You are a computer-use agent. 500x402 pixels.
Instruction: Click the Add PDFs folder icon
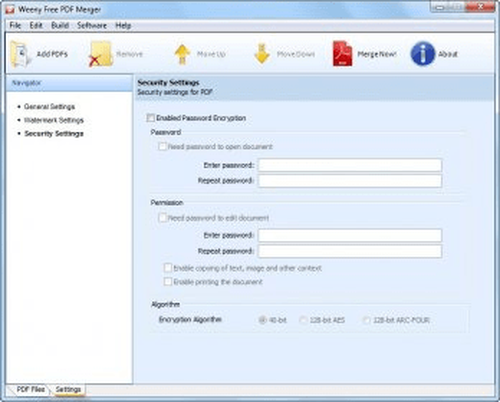(21, 54)
